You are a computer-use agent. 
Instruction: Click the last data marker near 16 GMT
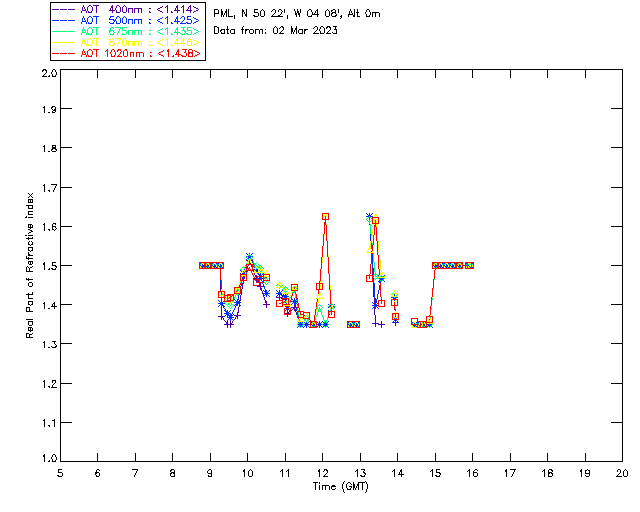(470, 265)
